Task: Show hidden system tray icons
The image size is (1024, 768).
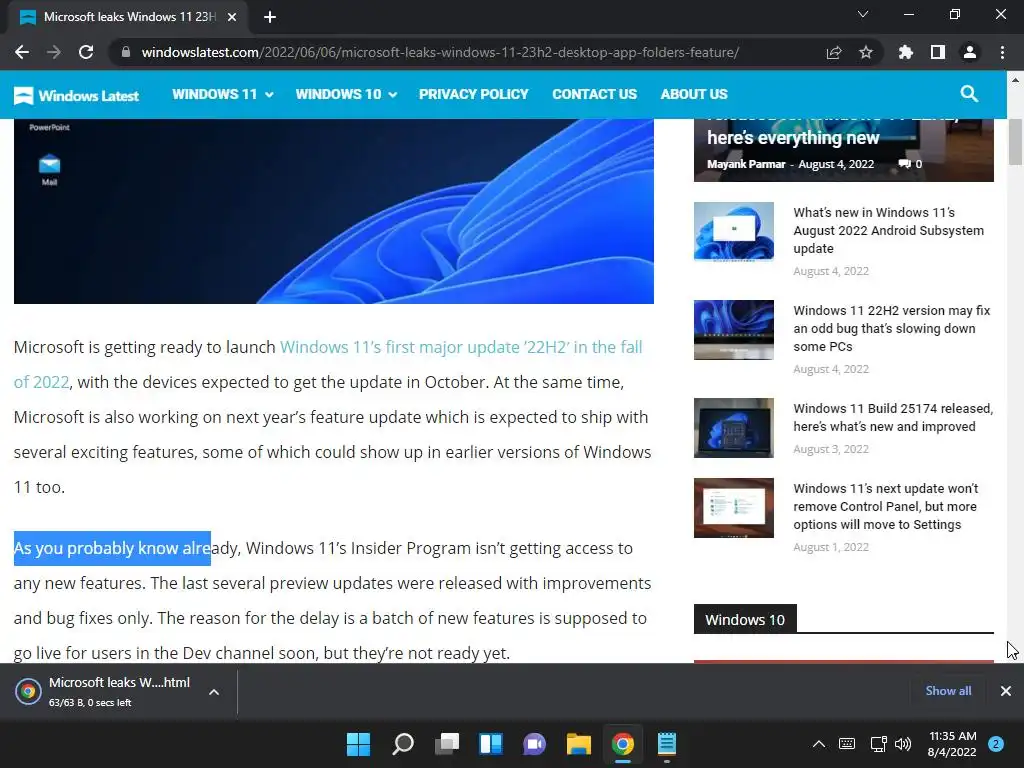Action: point(818,744)
